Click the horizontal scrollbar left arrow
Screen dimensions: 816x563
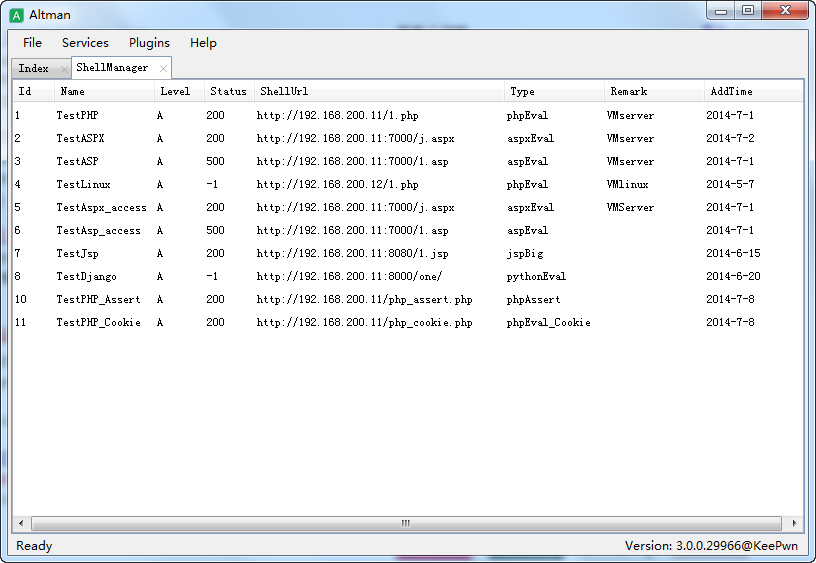coord(21,523)
